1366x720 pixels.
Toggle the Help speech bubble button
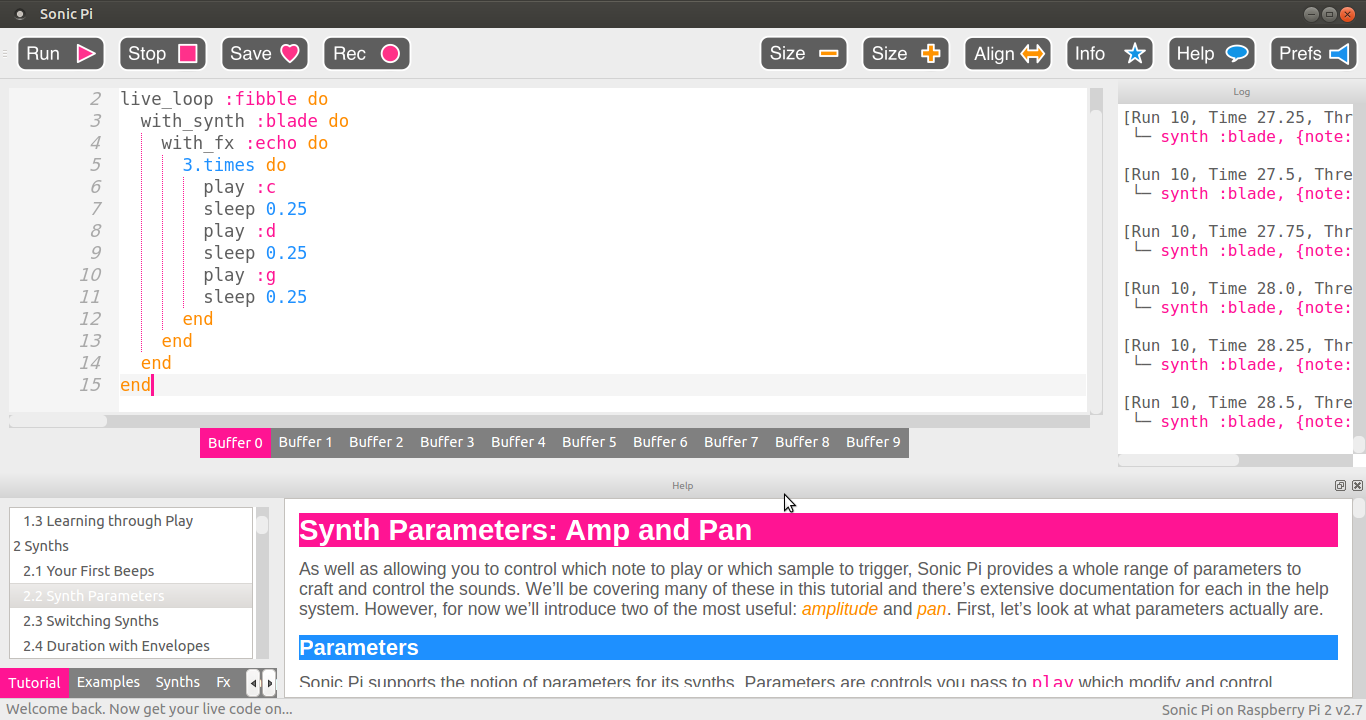pos(1212,54)
